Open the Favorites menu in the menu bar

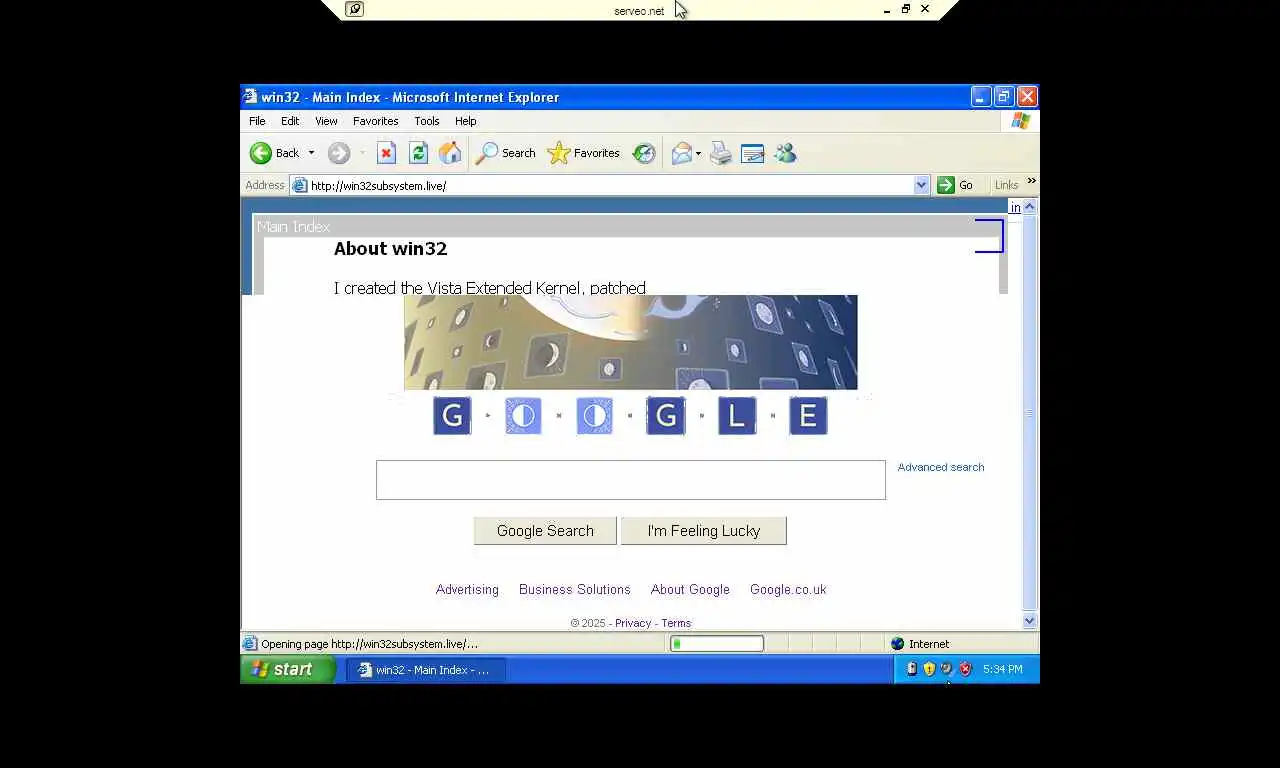coord(375,121)
